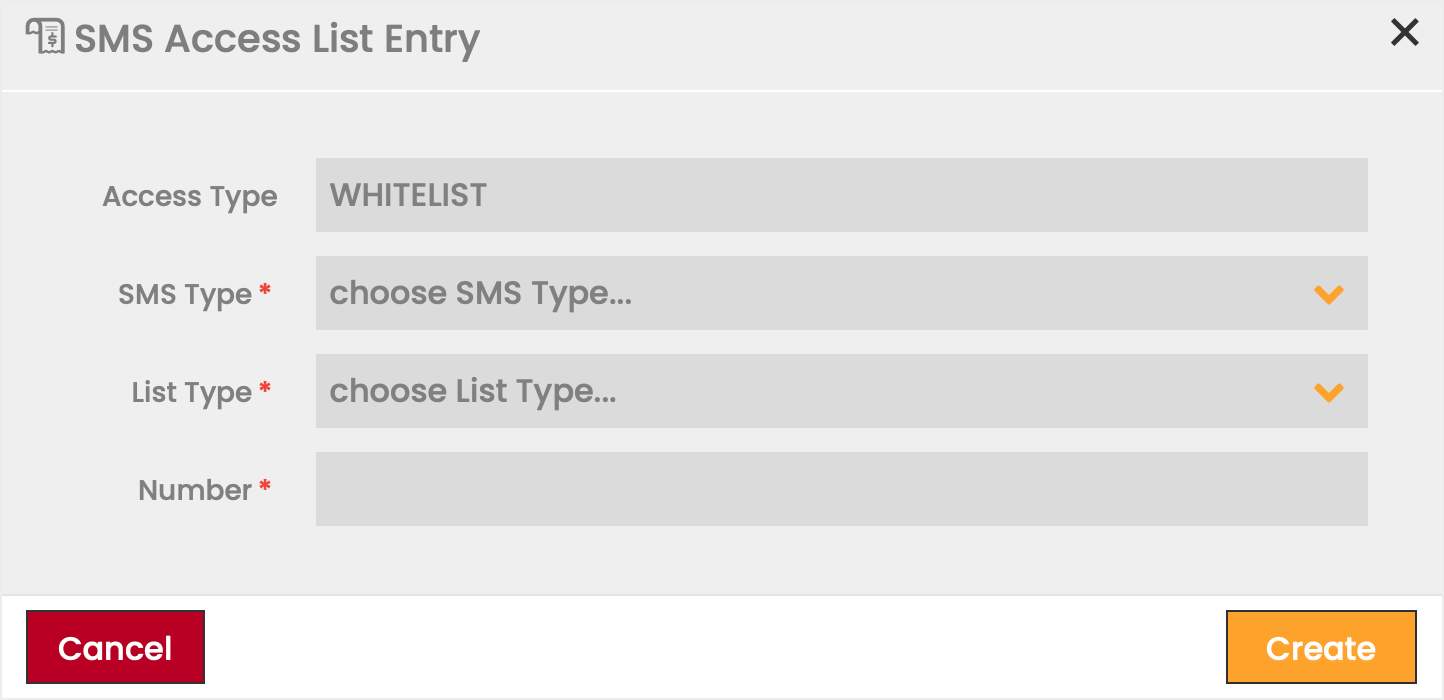Click the 'Access Type' label
Image resolution: width=1444 pixels, height=700 pixels.
190,196
